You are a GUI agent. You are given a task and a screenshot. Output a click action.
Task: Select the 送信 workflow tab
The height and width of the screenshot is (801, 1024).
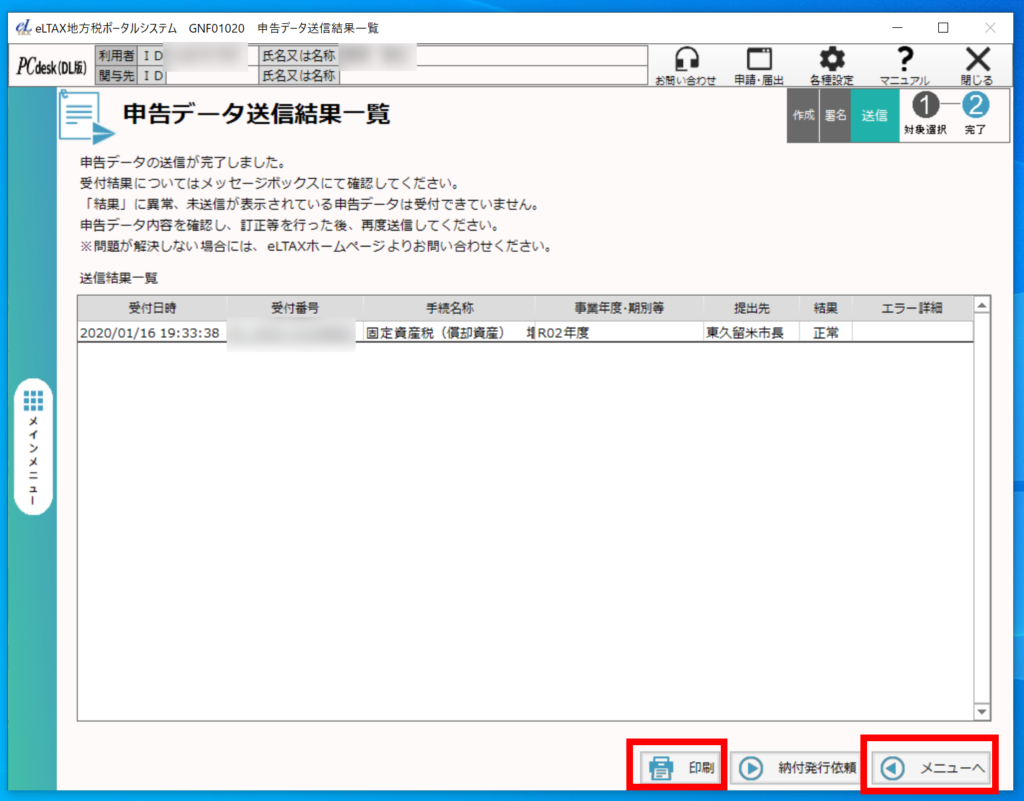874,115
